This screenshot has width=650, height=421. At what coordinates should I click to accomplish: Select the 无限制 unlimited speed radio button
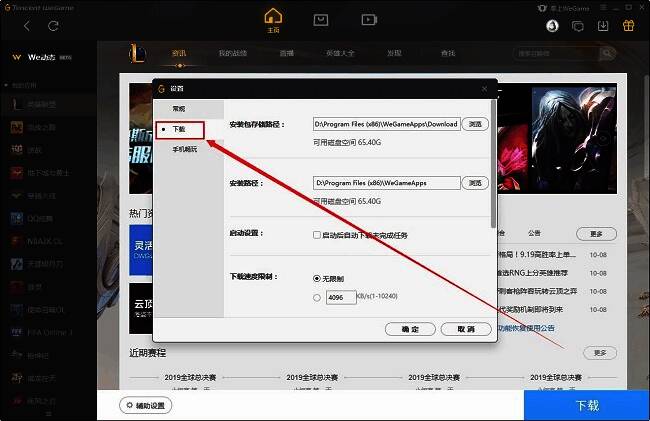317,278
